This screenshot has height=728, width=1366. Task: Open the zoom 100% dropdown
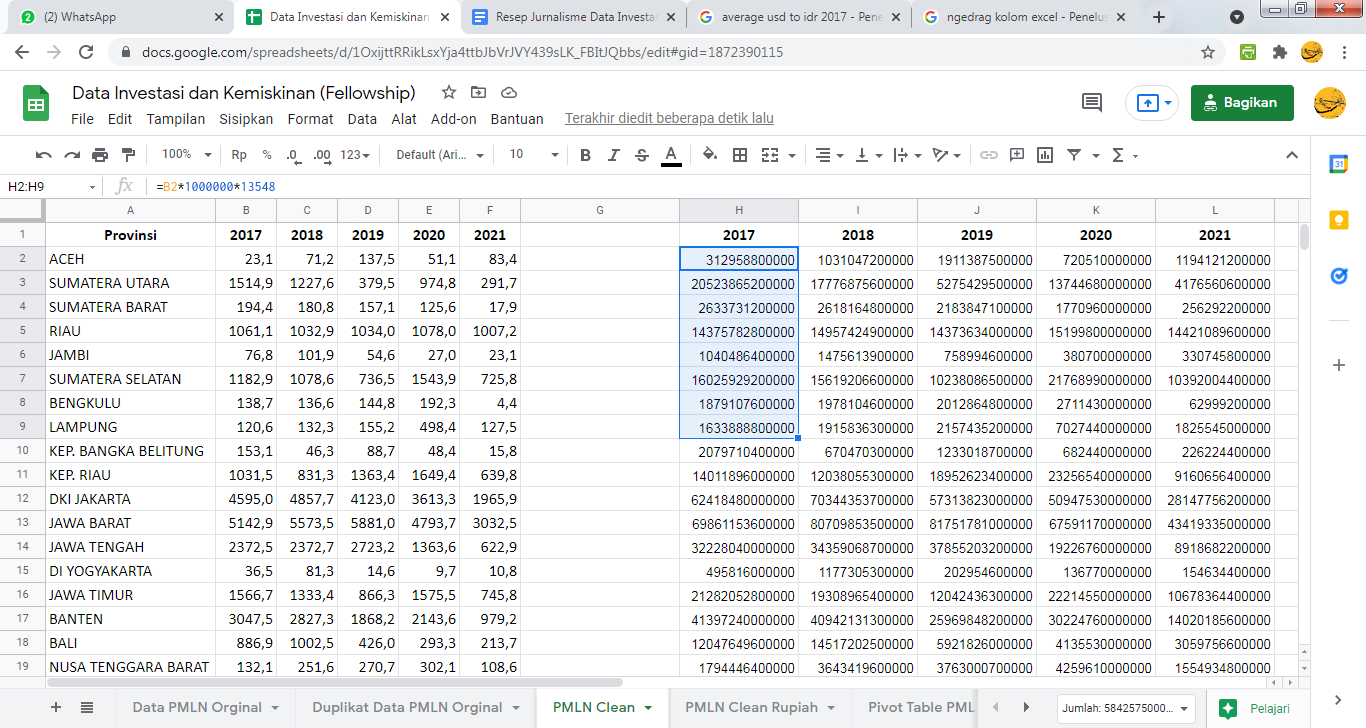coord(187,155)
